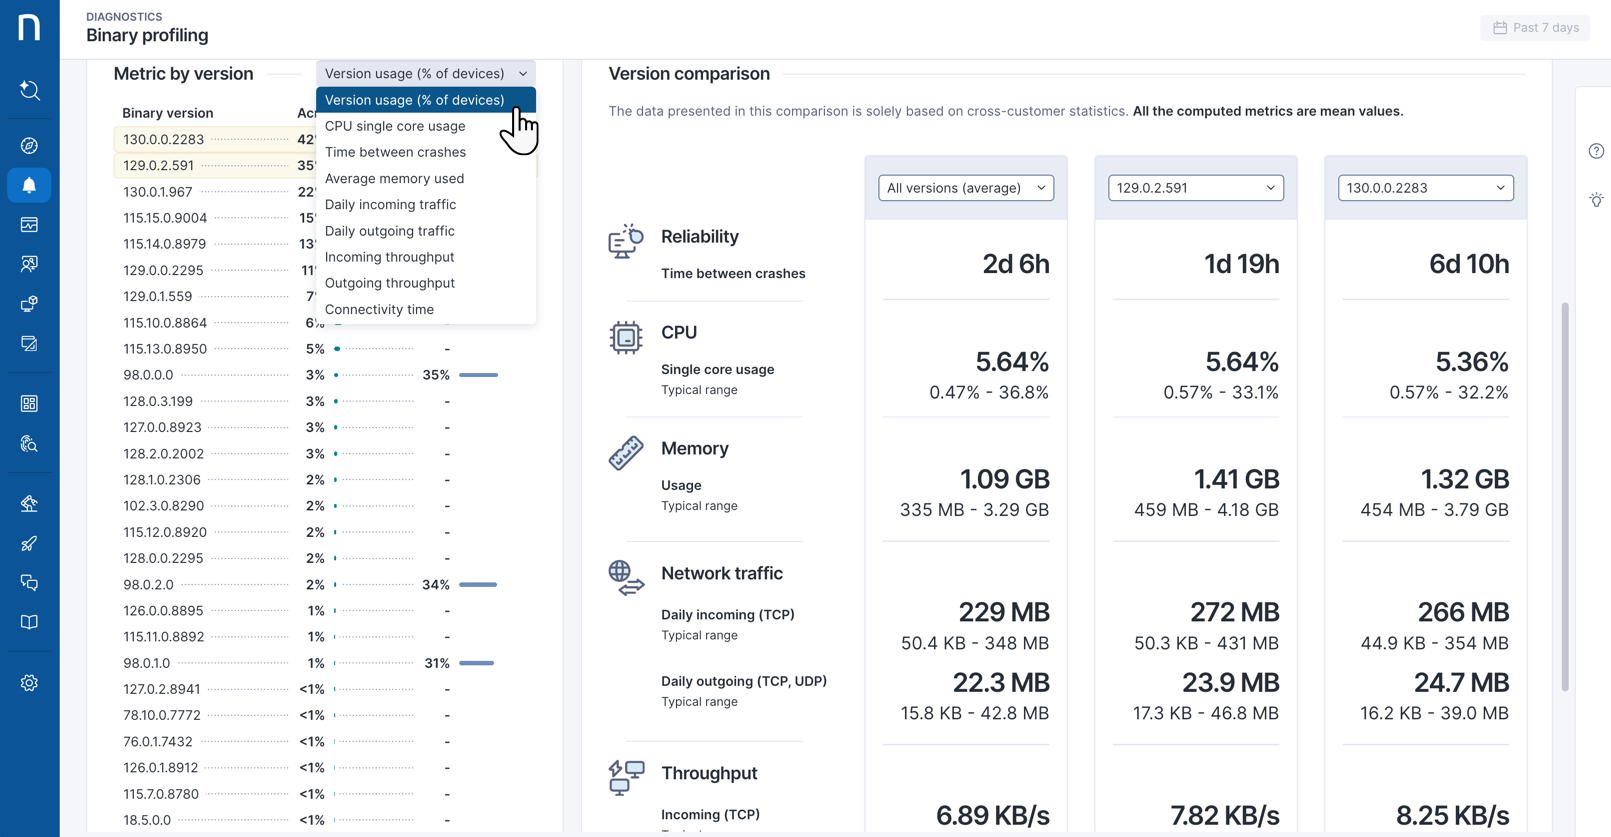
Task: Open the book icon in the sidebar
Action: tap(29, 622)
